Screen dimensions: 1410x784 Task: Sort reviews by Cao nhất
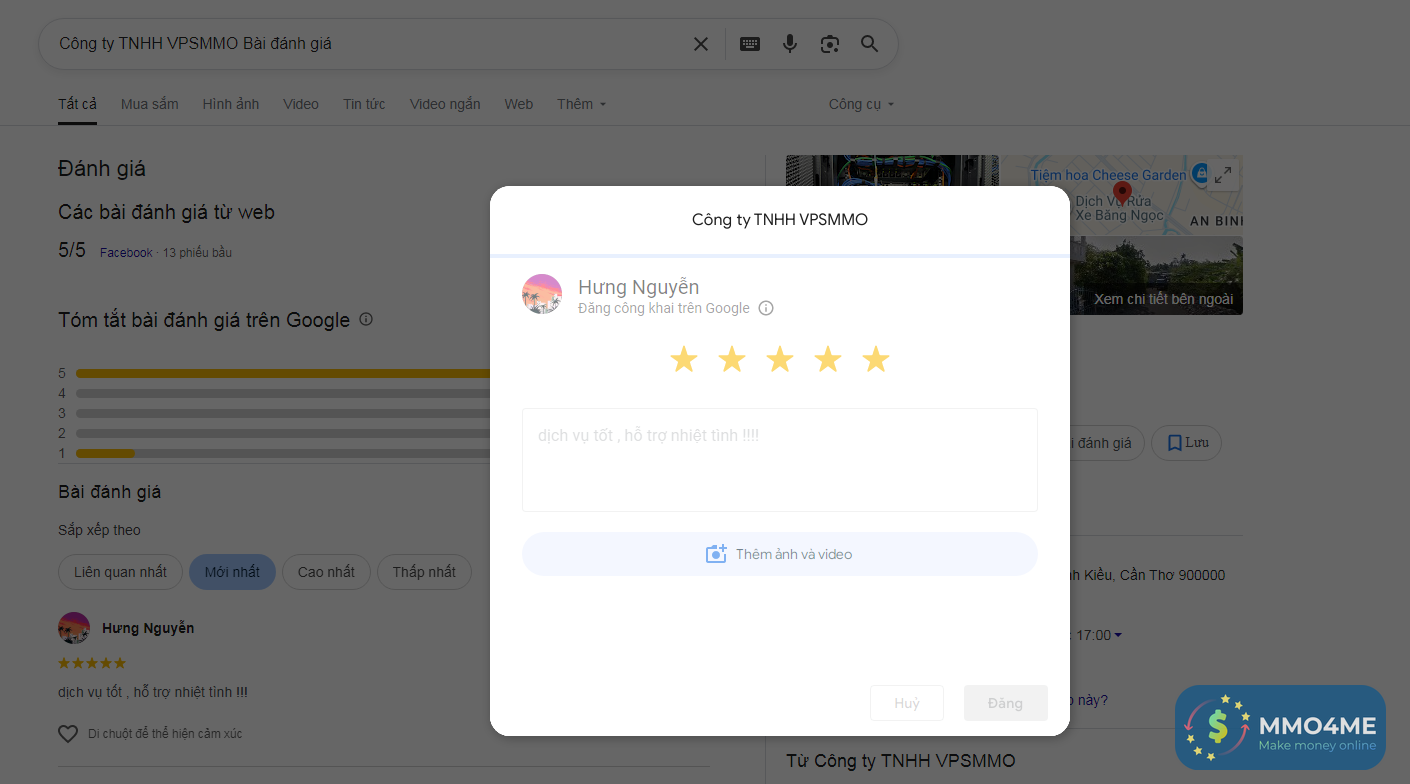326,572
